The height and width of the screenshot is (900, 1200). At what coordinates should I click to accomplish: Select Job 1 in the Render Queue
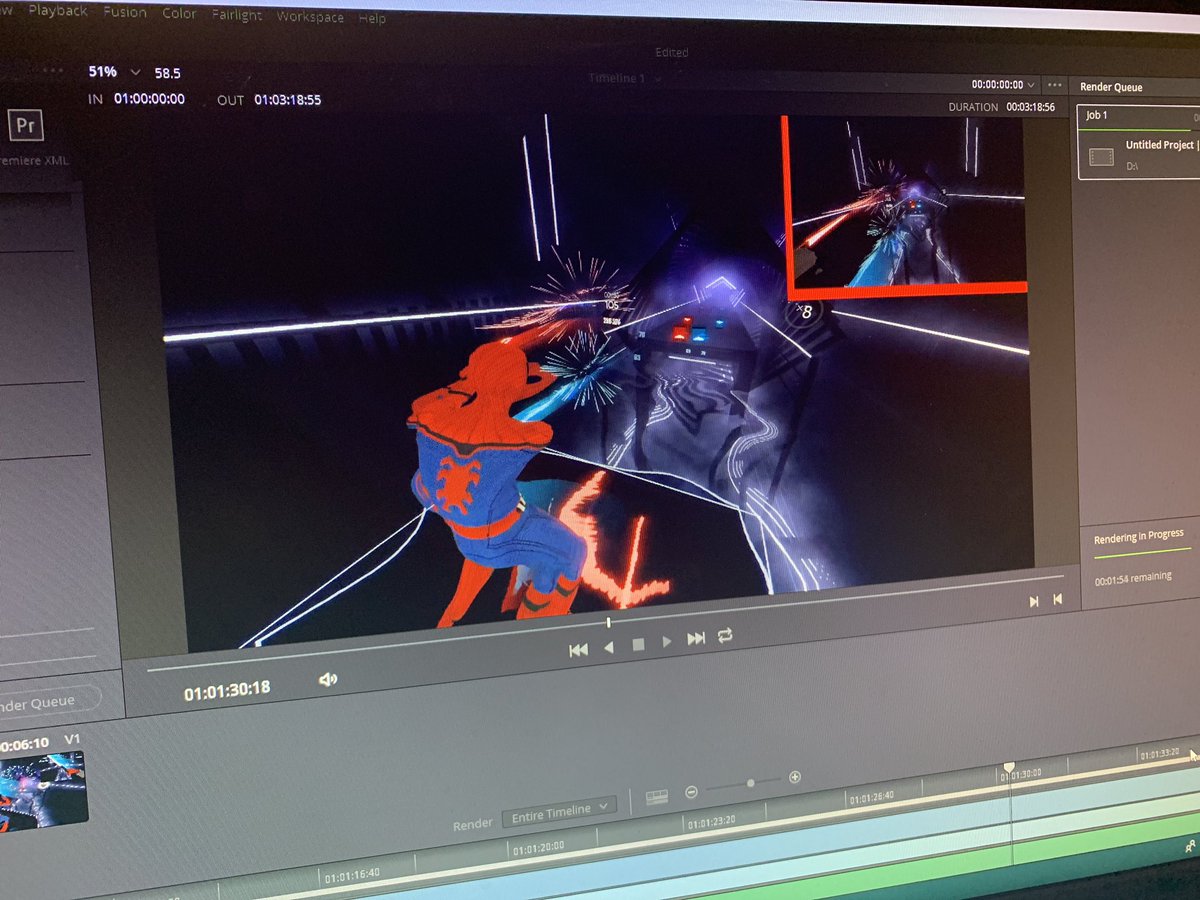1138,141
